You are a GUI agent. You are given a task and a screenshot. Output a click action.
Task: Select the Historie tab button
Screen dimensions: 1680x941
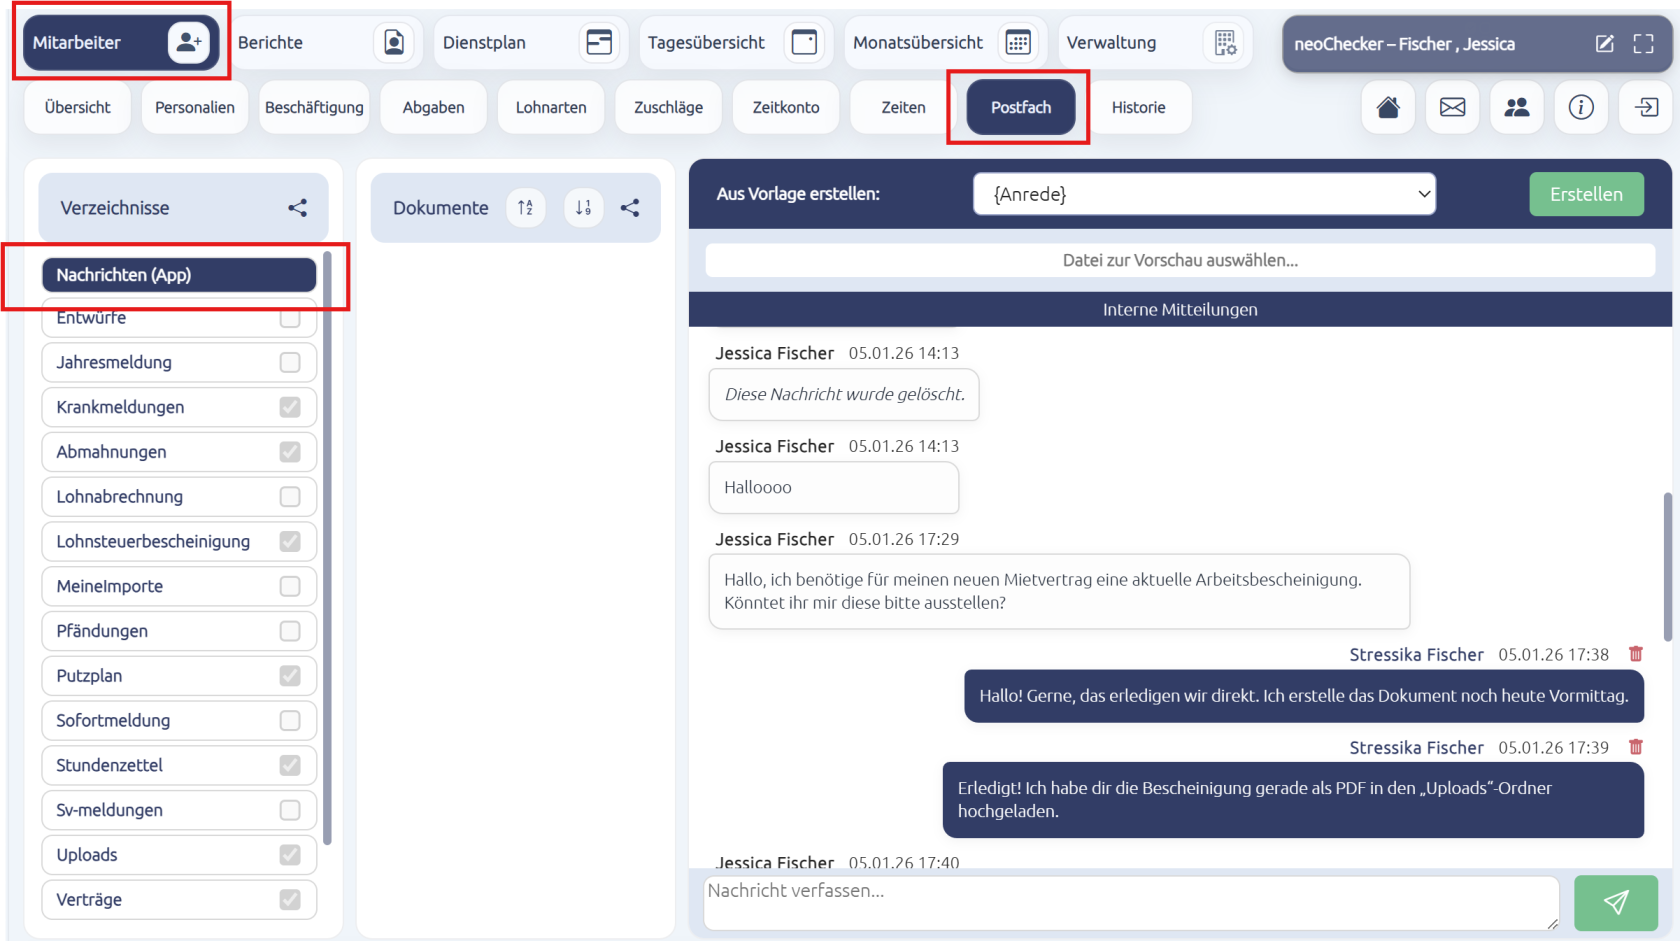(1138, 107)
